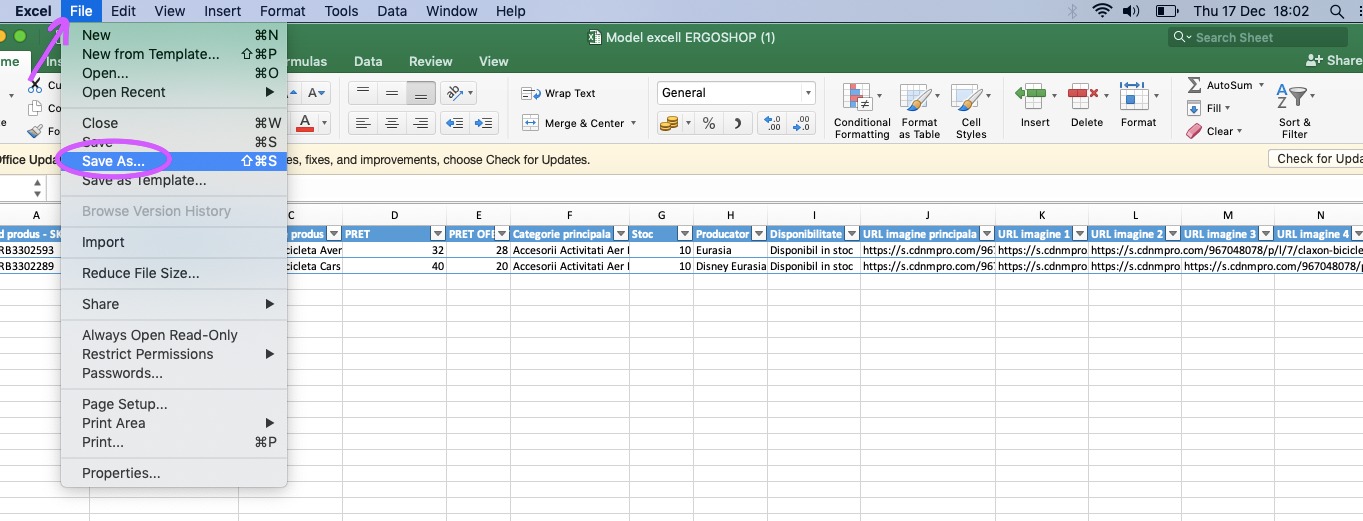This screenshot has width=1363, height=521.
Task: Select New from Template... menu item
Action: click(174, 54)
